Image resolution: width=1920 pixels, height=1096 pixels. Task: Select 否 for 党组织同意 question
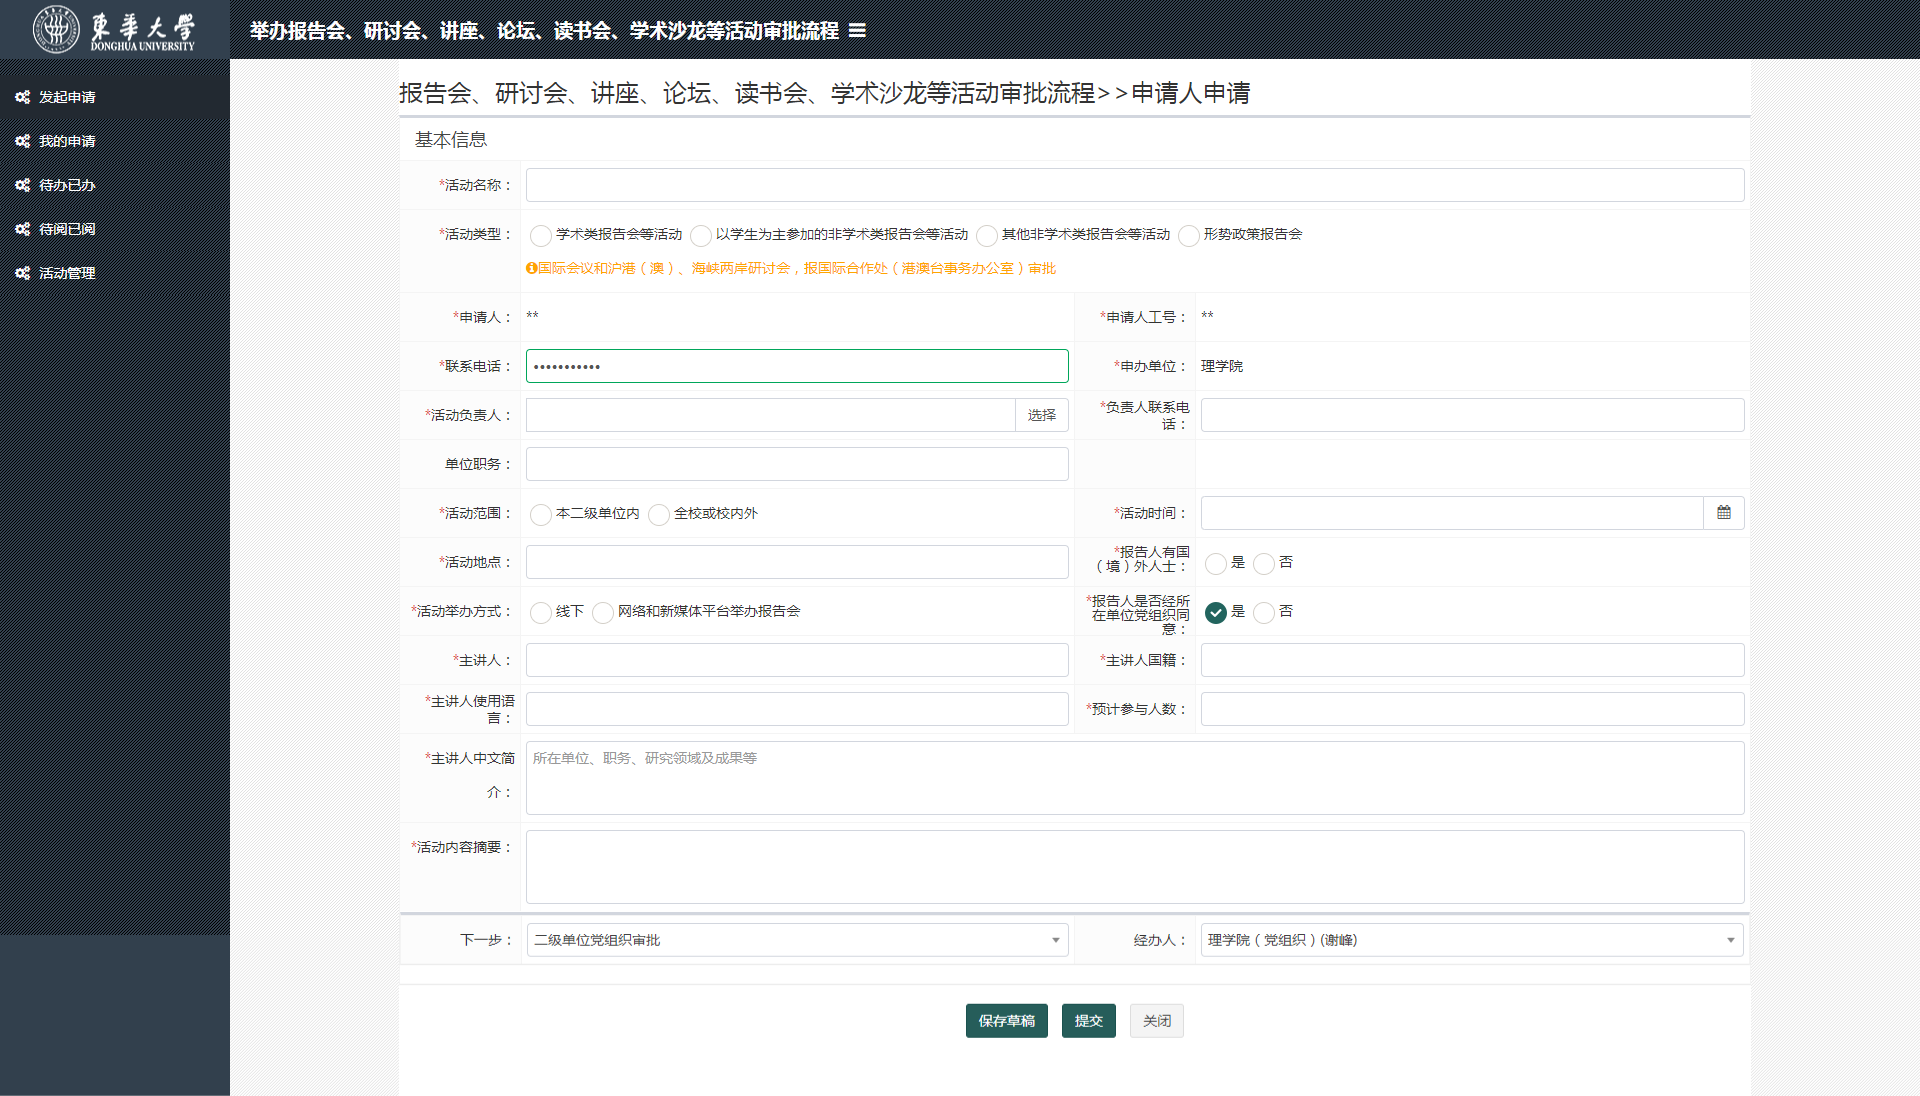pyautogui.click(x=1264, y=612)
